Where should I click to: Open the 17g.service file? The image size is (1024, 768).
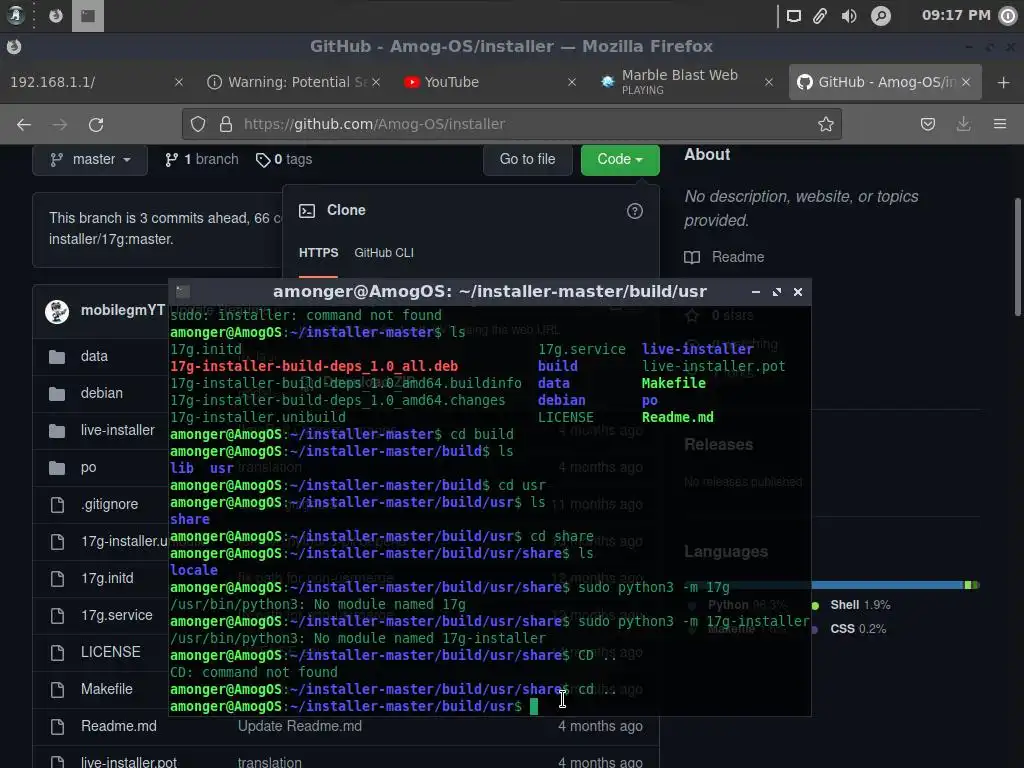point(116,615)
